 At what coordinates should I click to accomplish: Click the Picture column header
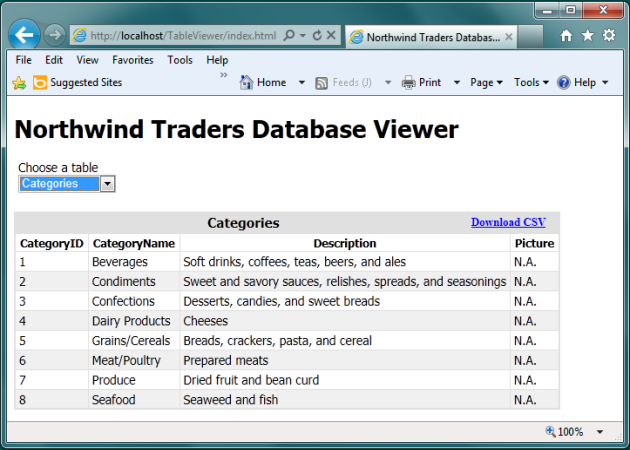click(534, 243)
